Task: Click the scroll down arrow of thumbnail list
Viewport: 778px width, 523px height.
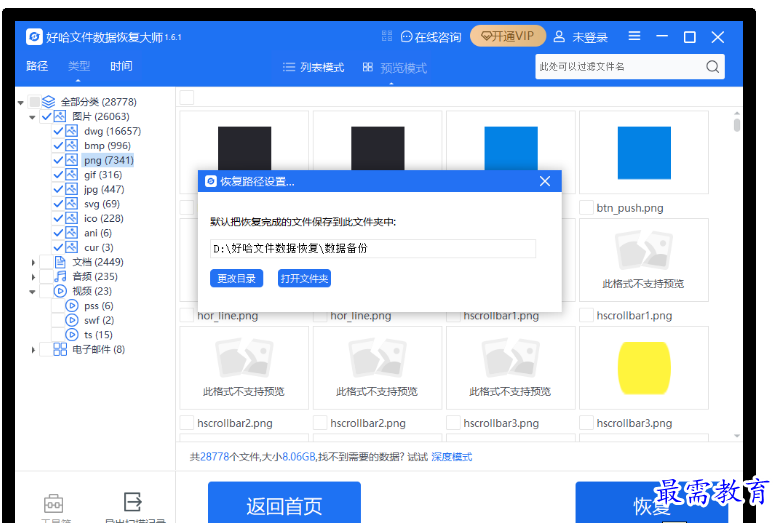Action: point(737,436)
